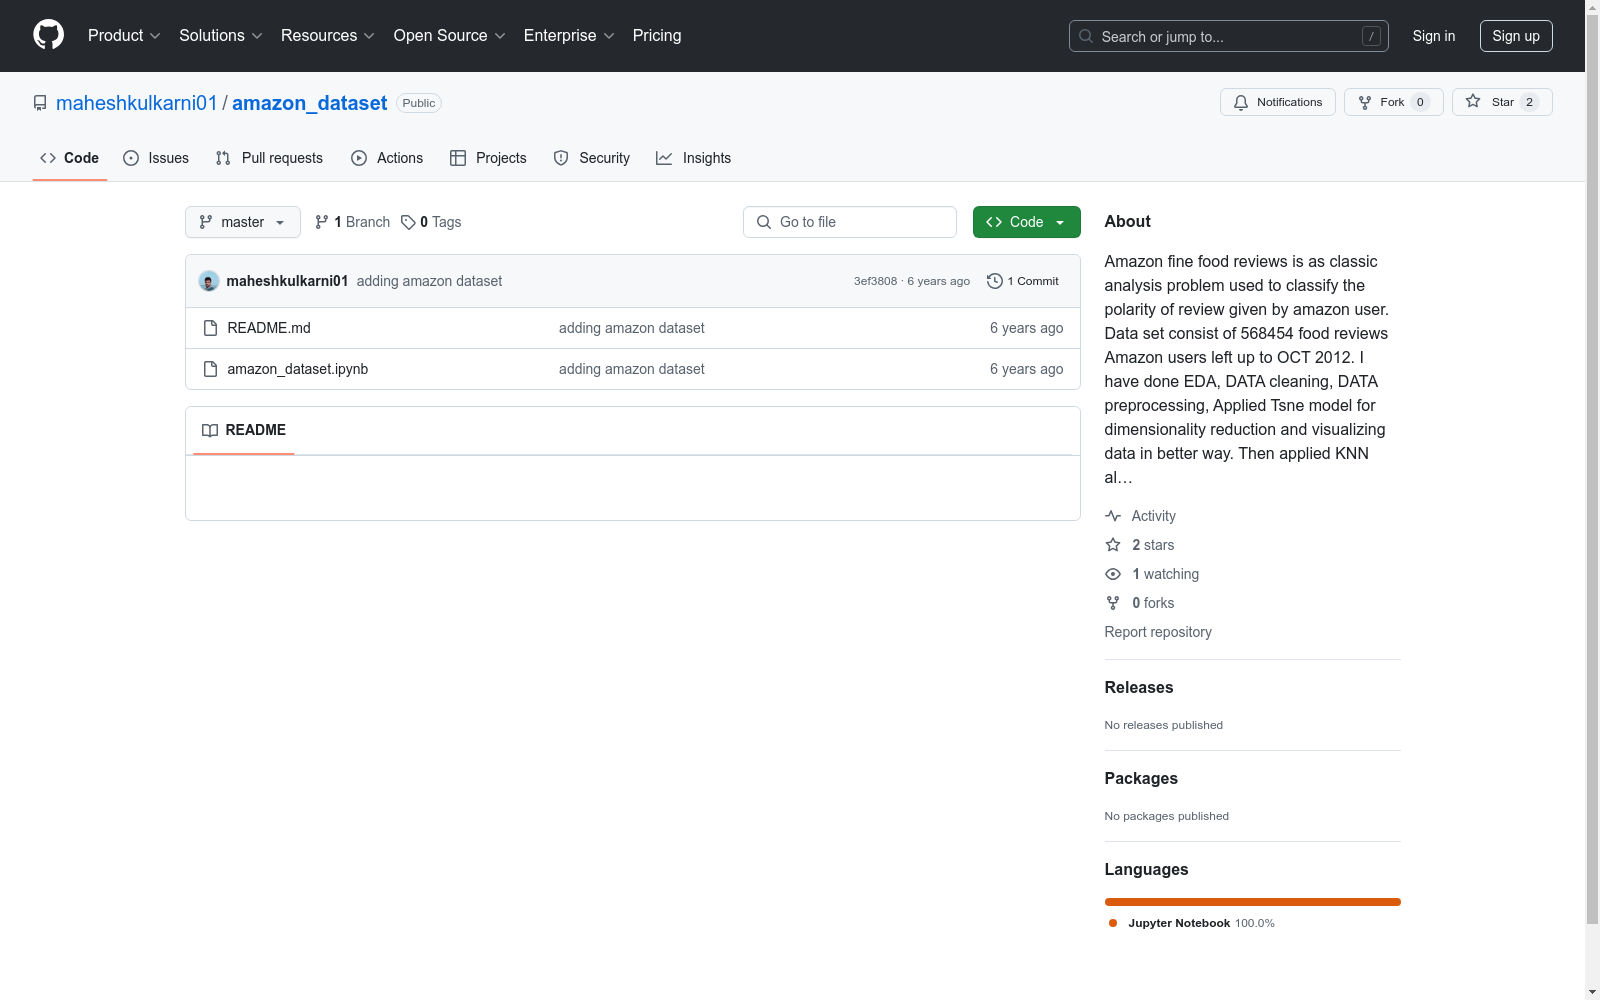Select the Code tab
The width and height of the screenshot is (1600, 1000).
[x=70, y=158]
